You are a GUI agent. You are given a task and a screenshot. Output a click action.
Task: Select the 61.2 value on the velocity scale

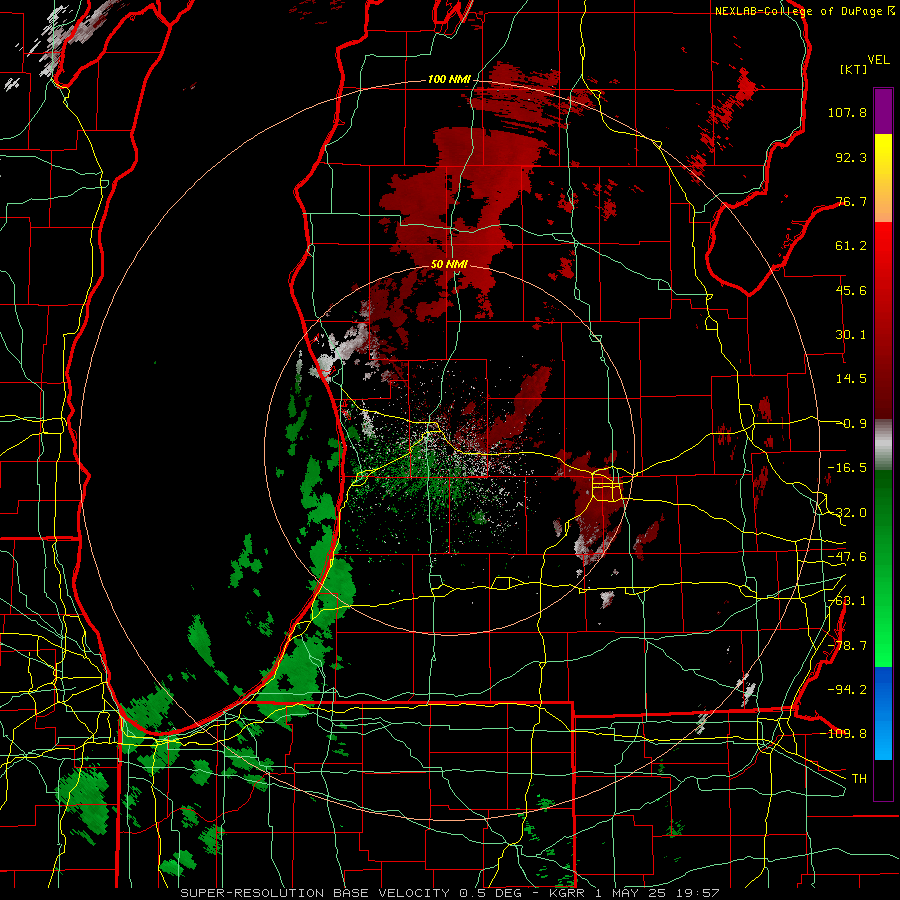pyautogui.click(x=851, y=246)
